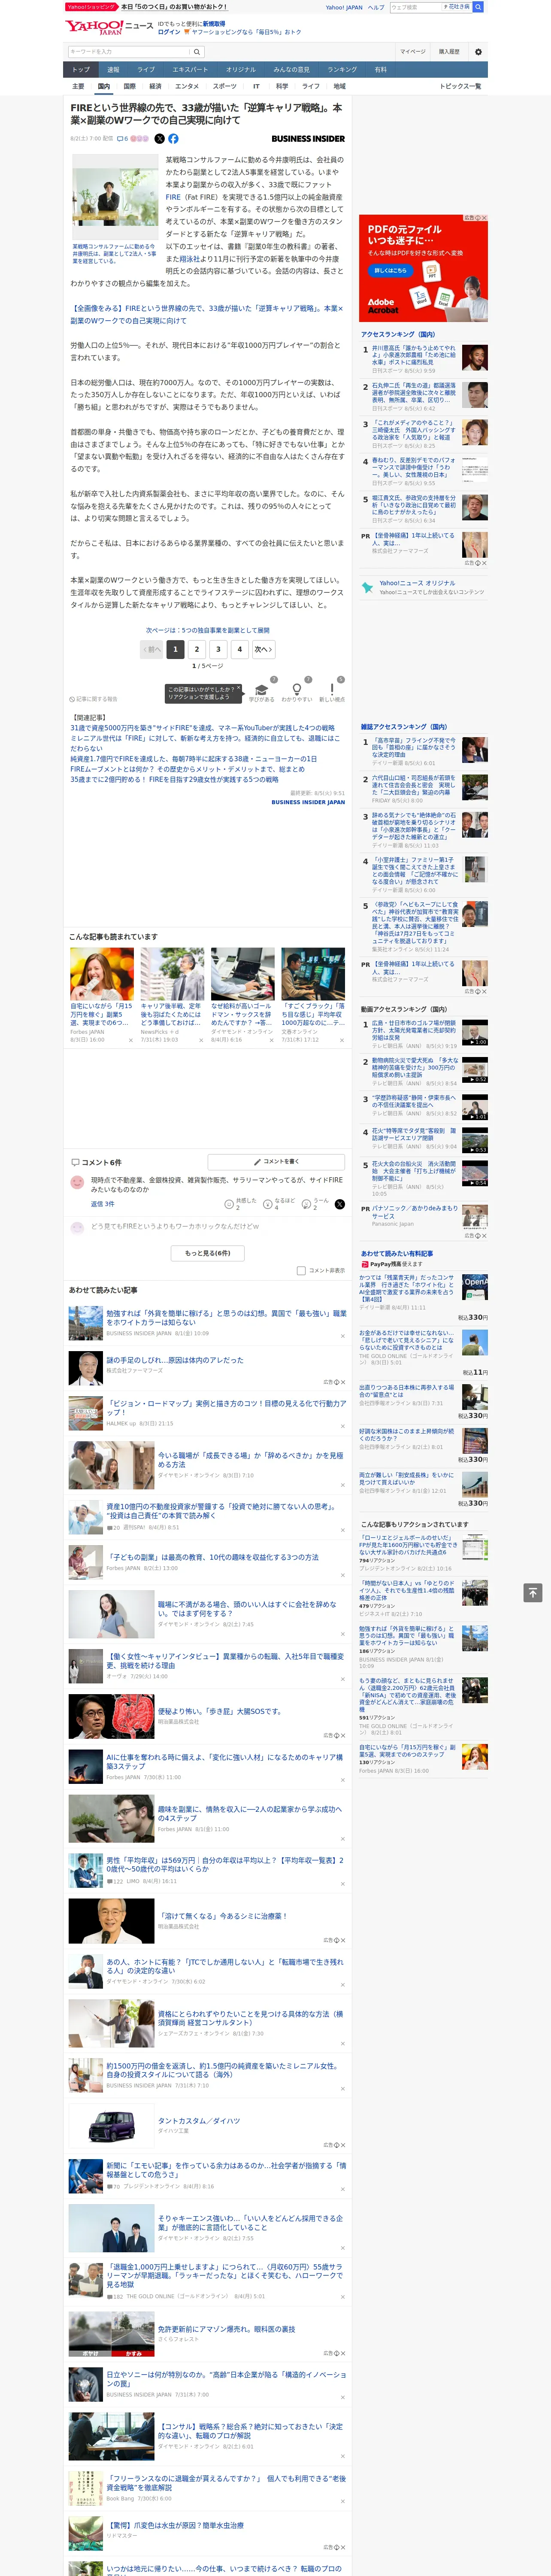The width and height of the screenshot is (551, 2576).
Task: Click マイページ link
Action: (x=413, y=52)
